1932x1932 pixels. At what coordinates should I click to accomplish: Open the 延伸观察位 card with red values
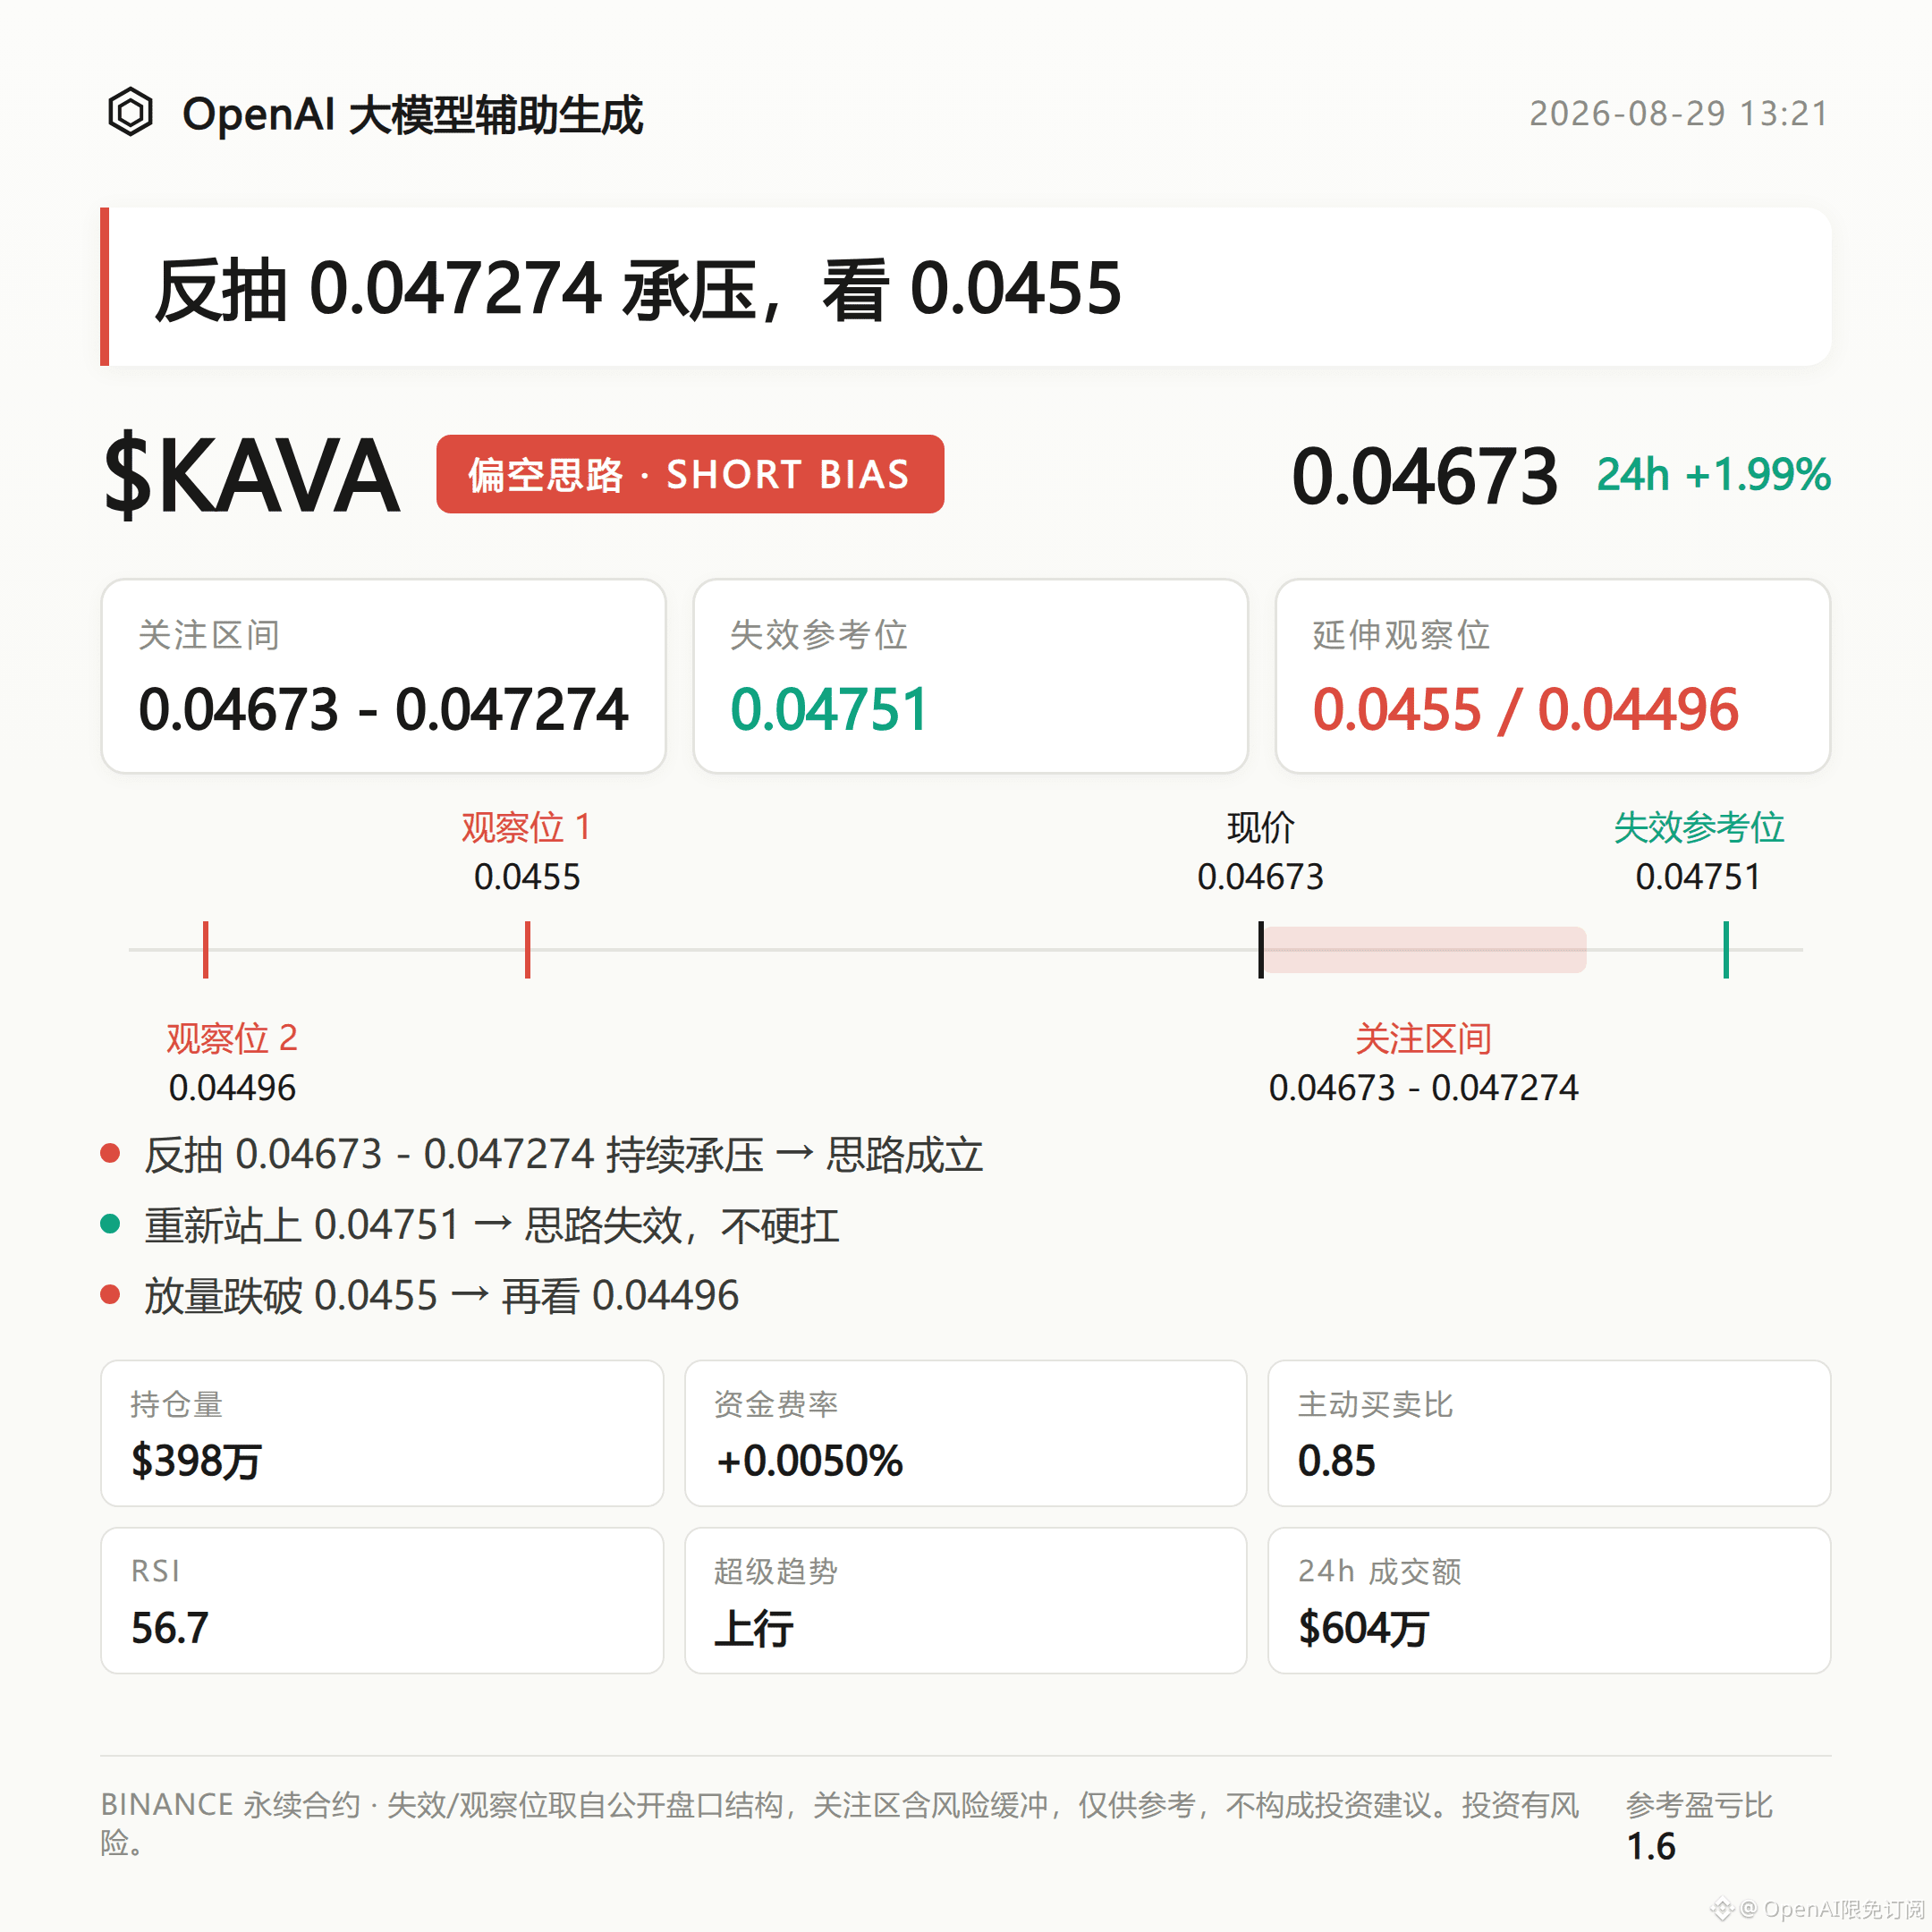pyautogui.click(x=1553, y=676)
